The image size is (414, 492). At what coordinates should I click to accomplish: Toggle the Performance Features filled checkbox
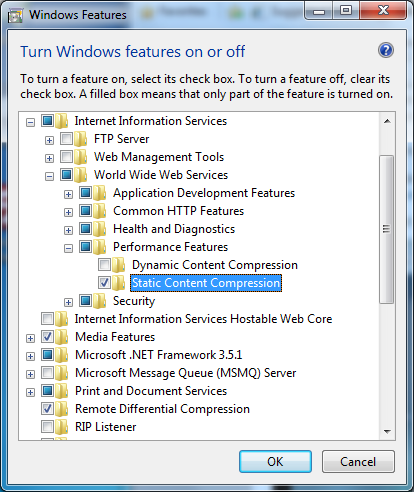click(85, 246)
